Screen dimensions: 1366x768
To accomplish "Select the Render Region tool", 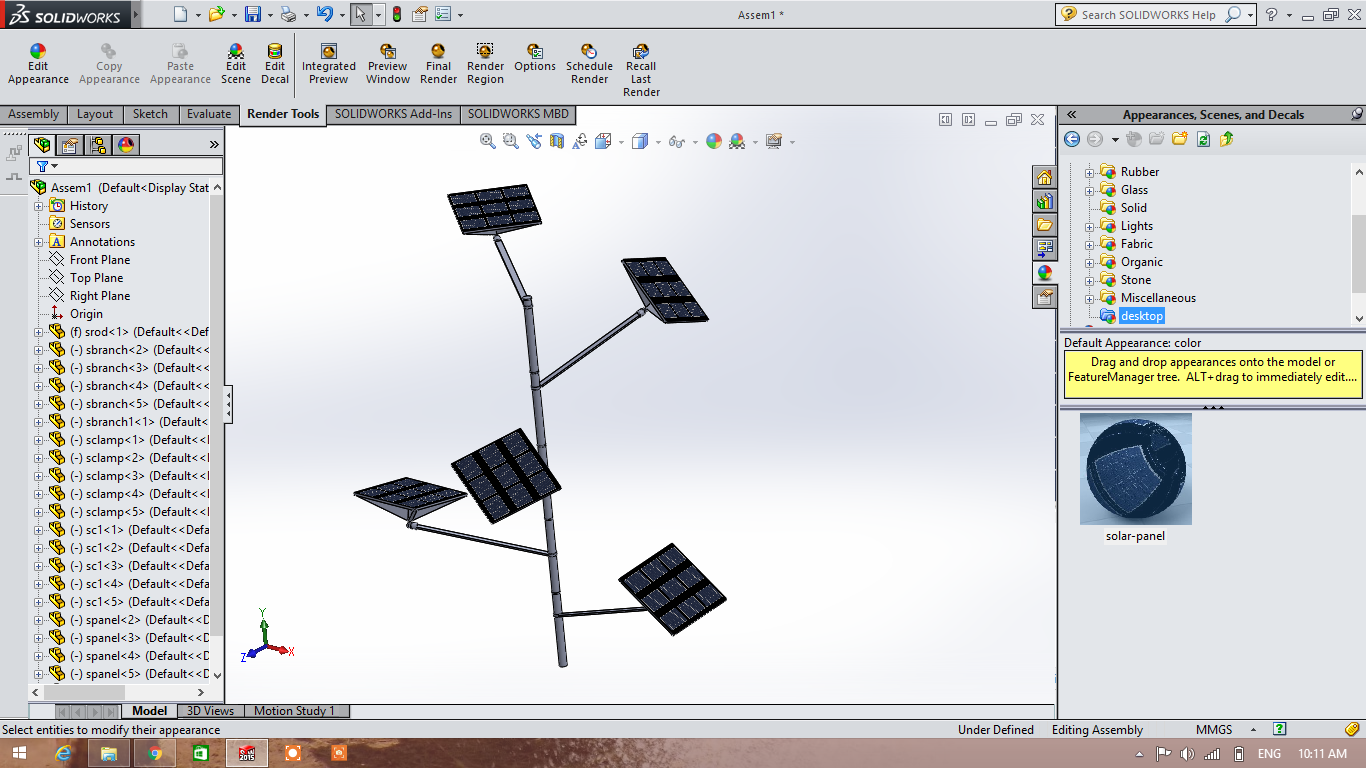I will [485, 64].
